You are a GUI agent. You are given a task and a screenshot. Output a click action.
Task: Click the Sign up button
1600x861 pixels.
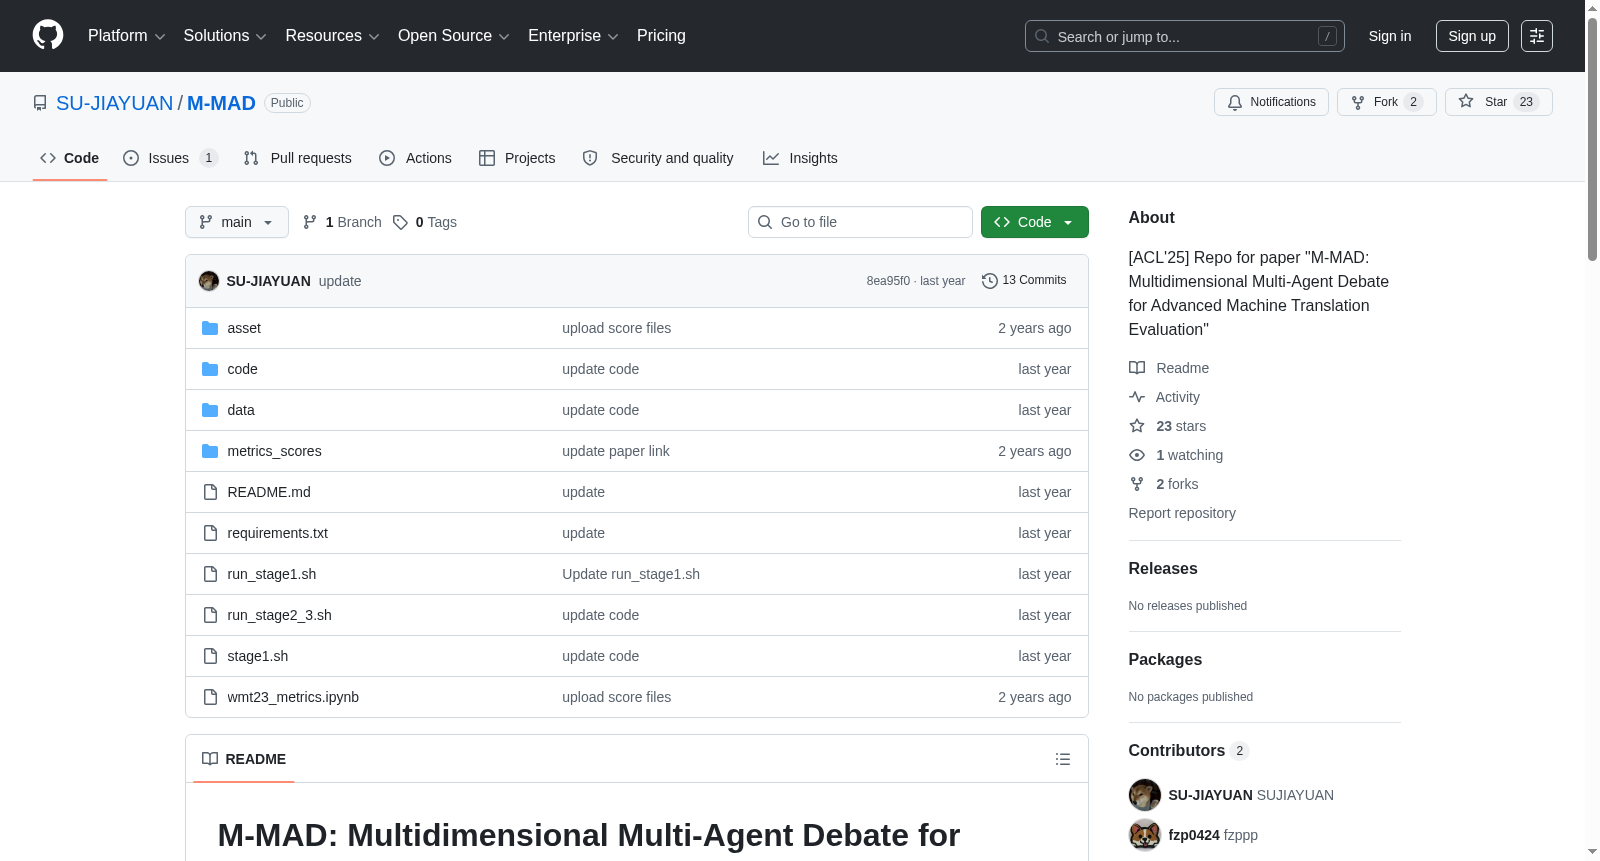click(1472, 36)
